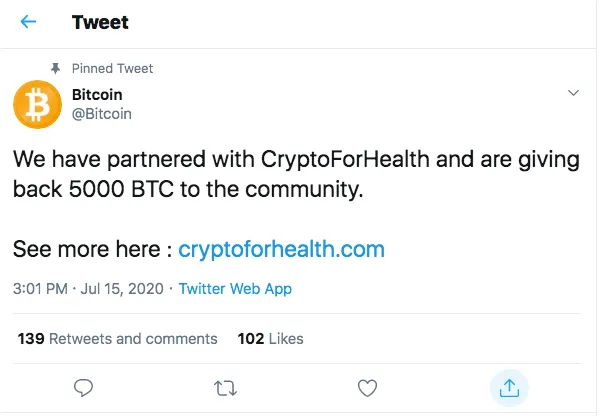Click the Tweet header title

(x=100, y=22)
